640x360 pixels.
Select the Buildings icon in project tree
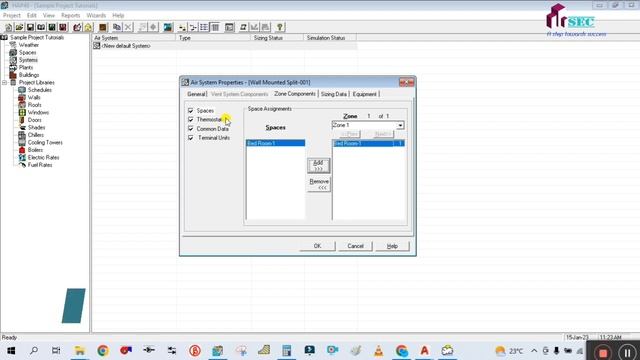13,75
